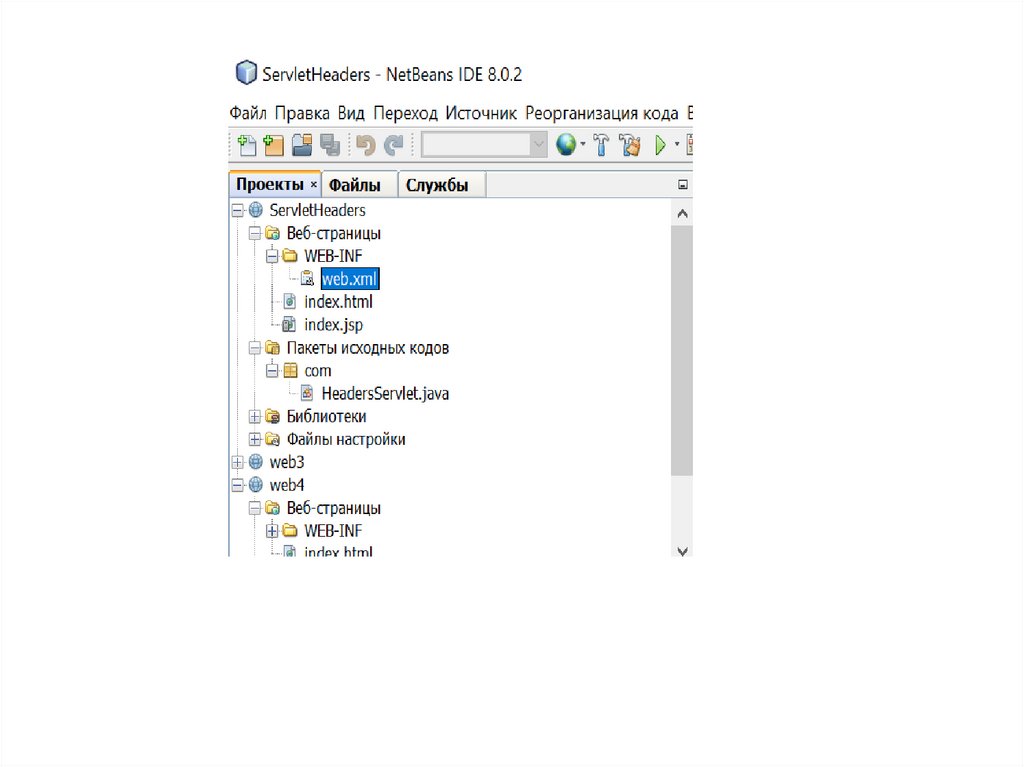Open the browser globe icon

click(566, 145)
